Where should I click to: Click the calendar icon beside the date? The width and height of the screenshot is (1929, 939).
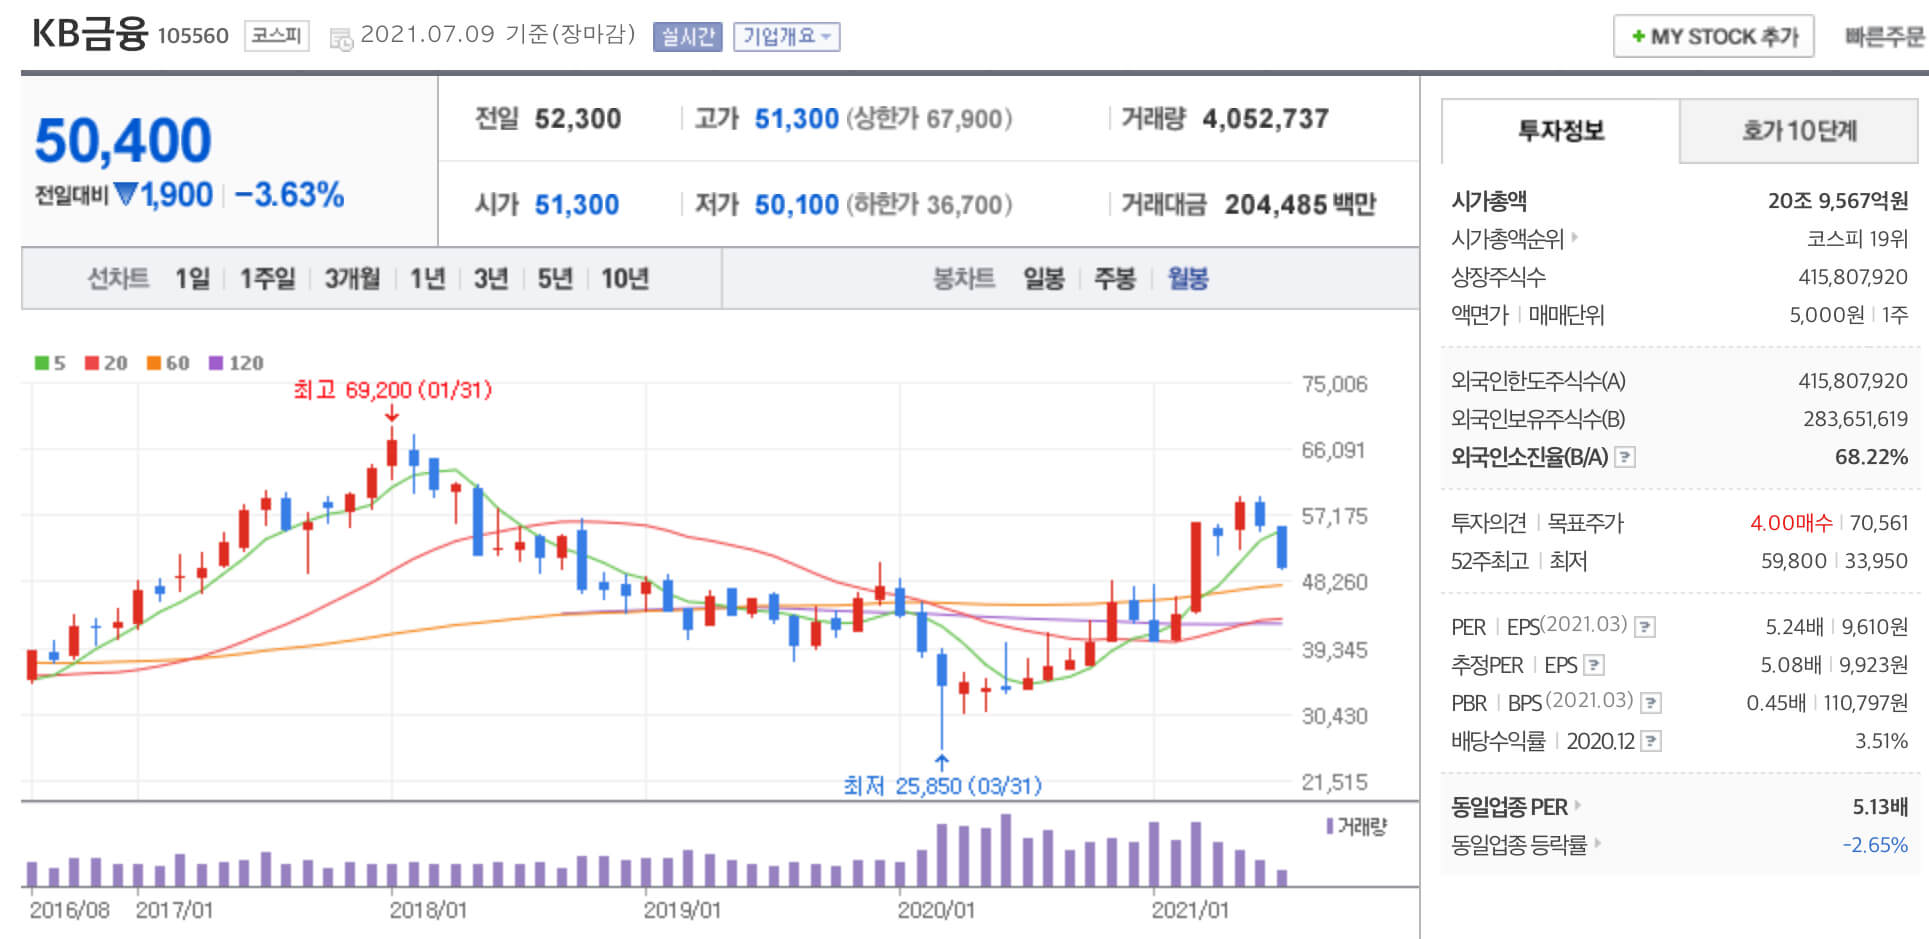coord(341,40)
